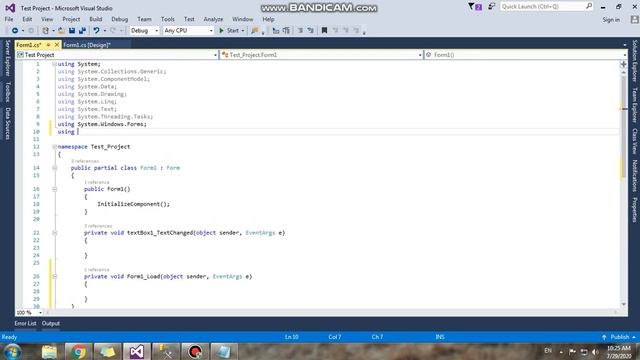Click the New Project toolbar icon
Viewport: 640px width, 360px height.
[45, 31]
